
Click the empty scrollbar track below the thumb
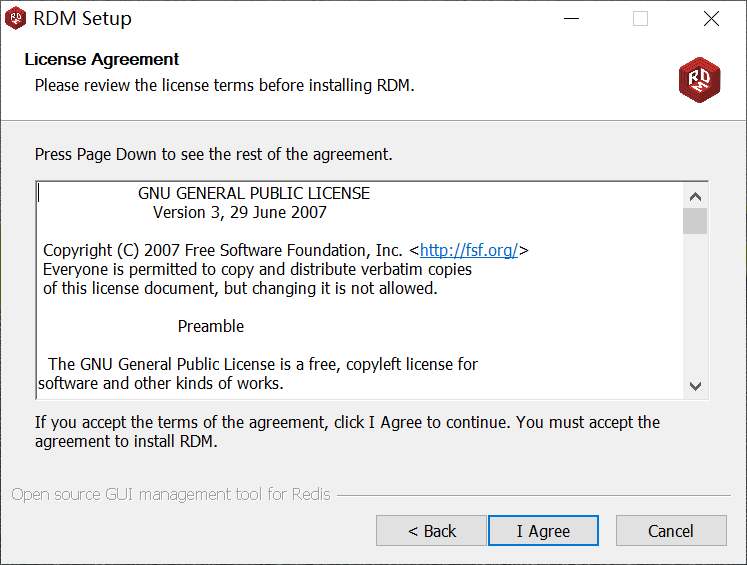point(695,310)
